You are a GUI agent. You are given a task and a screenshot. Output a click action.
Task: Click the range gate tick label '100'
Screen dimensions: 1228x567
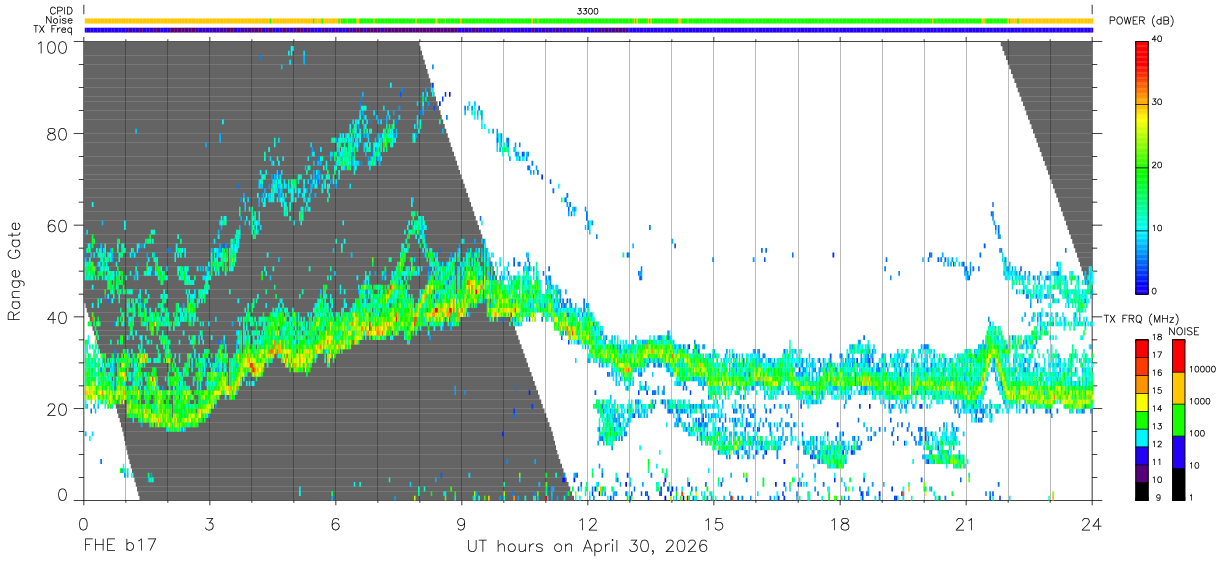[53, 46]
